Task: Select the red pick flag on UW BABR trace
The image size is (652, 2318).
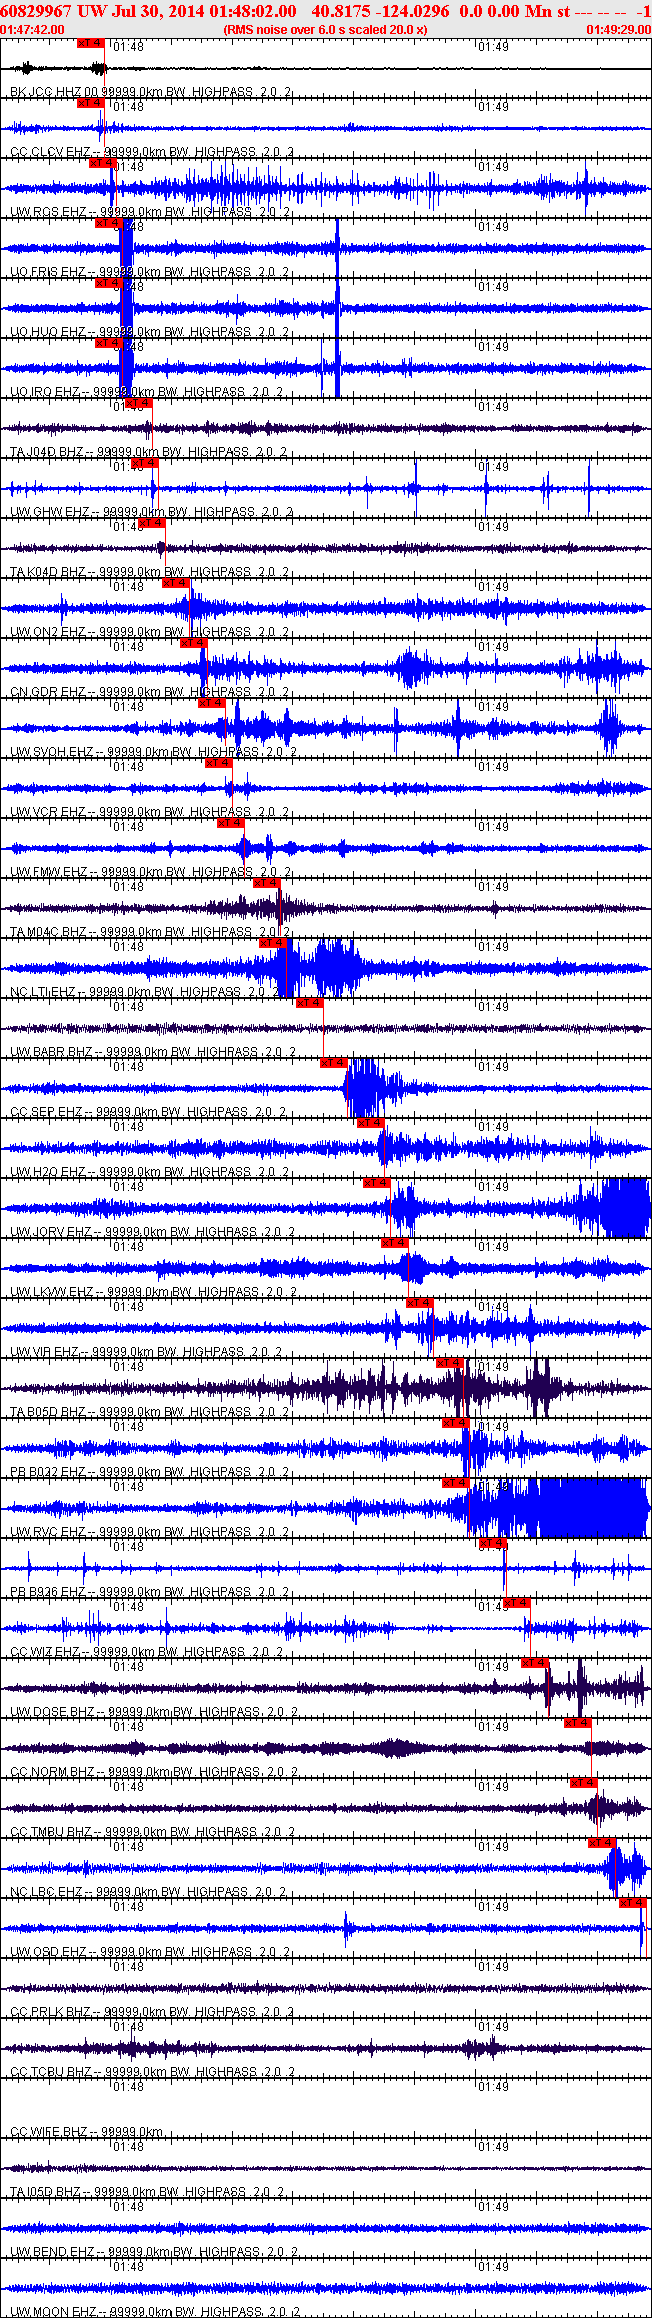Action: tap(308, 1003)
